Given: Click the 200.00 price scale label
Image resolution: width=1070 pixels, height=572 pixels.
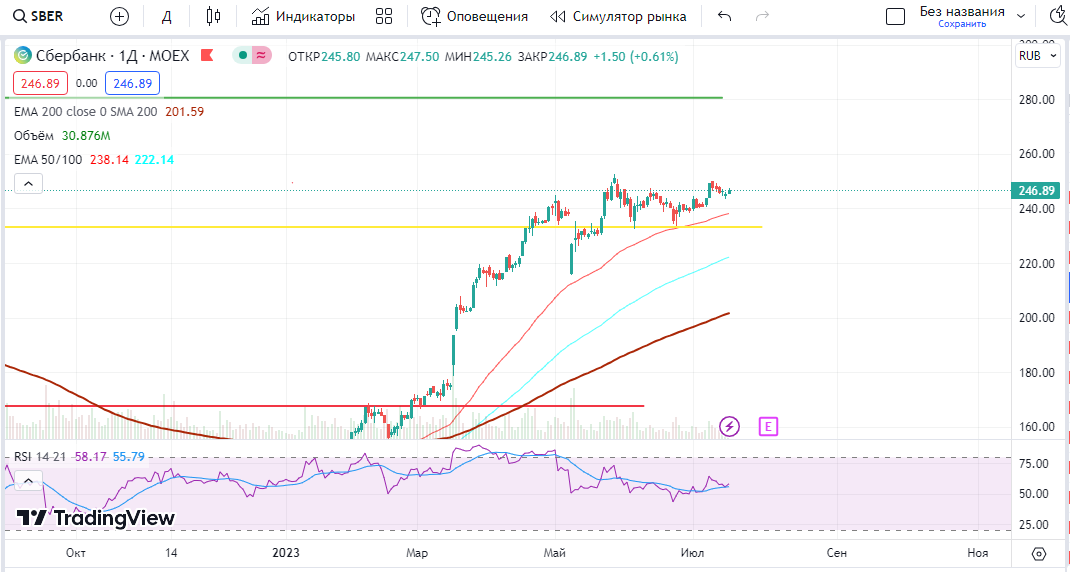Looking at the screenshot, I should click(x=1037, y=318).
